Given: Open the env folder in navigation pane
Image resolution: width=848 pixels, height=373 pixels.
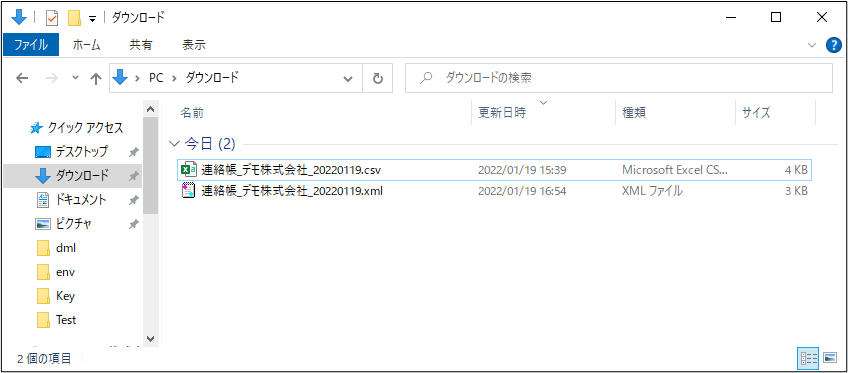Looking at the screenshot, I should [65, 272].
